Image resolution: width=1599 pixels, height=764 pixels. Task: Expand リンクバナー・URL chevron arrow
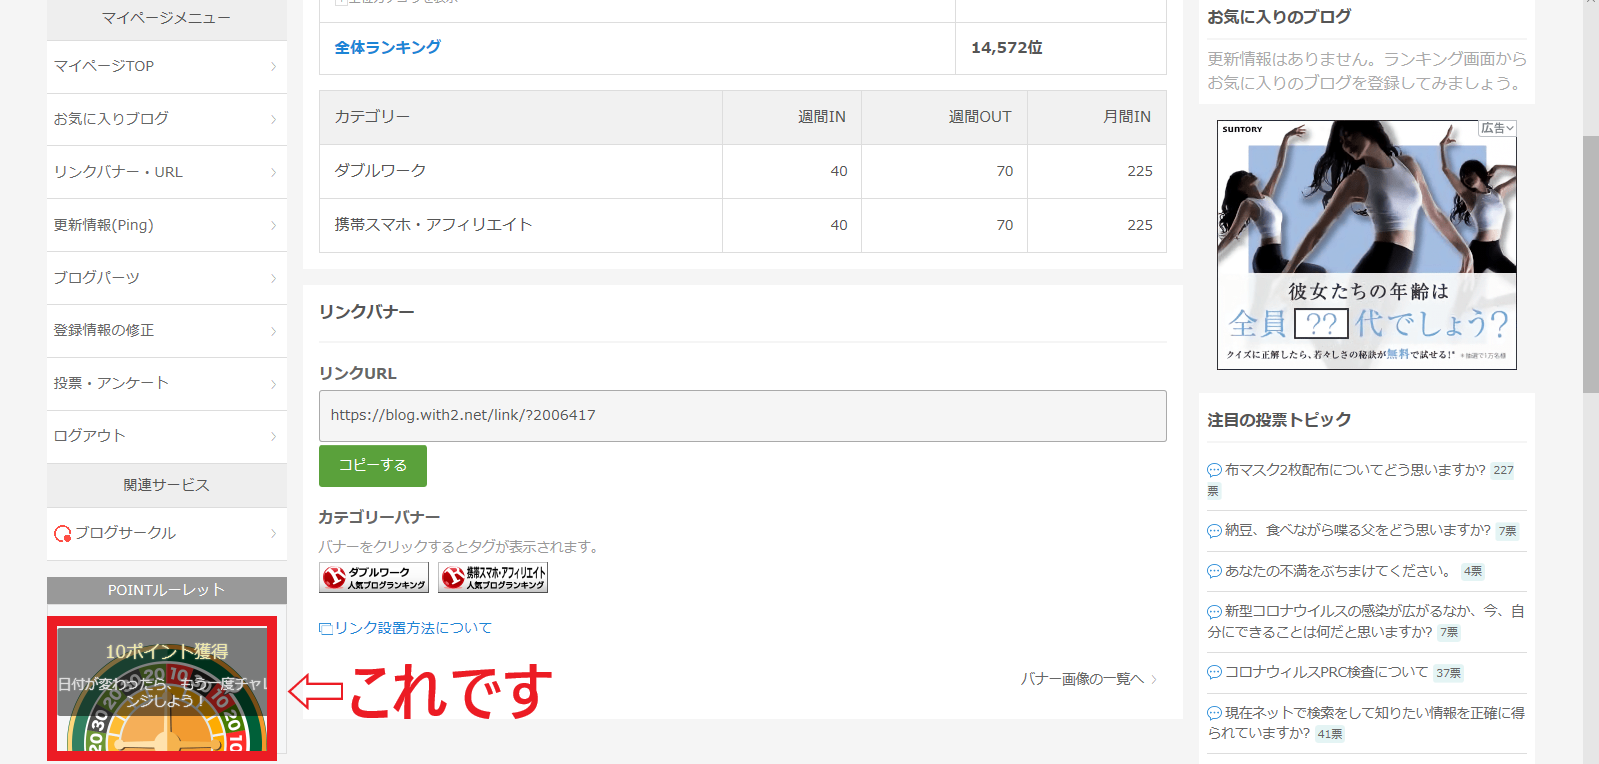point(273,172)
